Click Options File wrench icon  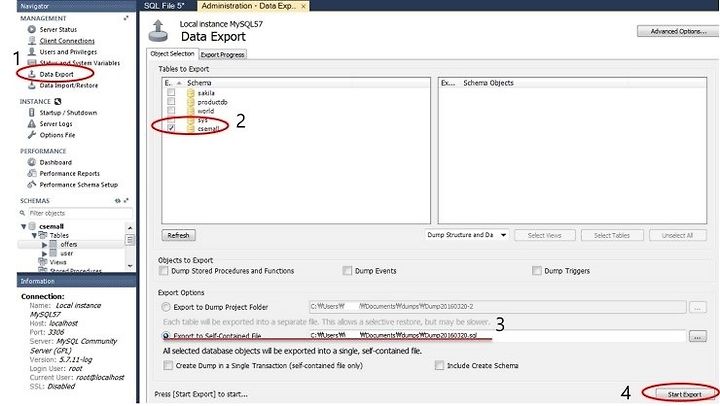tap(32, 135)
